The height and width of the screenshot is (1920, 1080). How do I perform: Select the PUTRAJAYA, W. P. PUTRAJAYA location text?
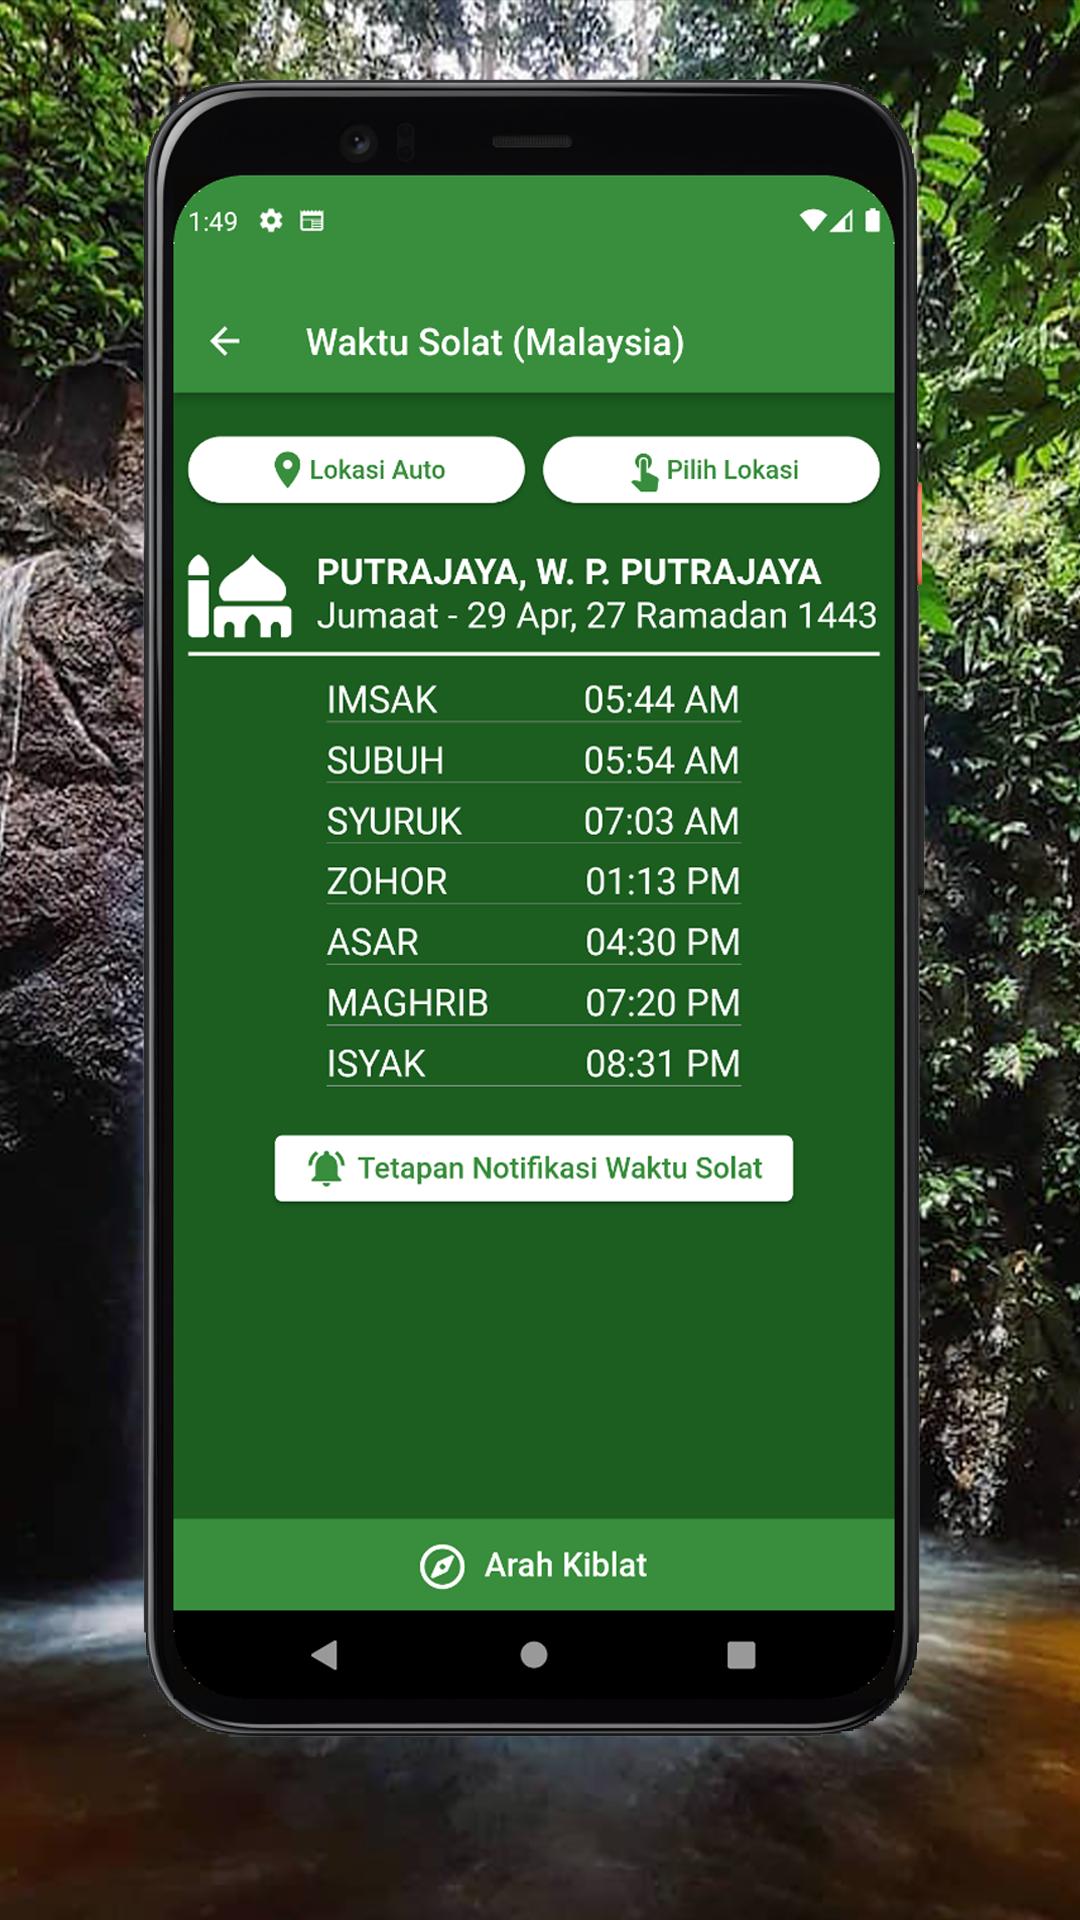pyautogui.click(x=569, y=572)
